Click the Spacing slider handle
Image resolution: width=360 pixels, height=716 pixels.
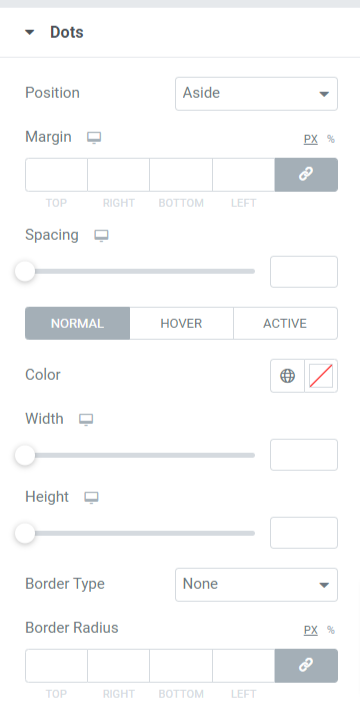25,272
